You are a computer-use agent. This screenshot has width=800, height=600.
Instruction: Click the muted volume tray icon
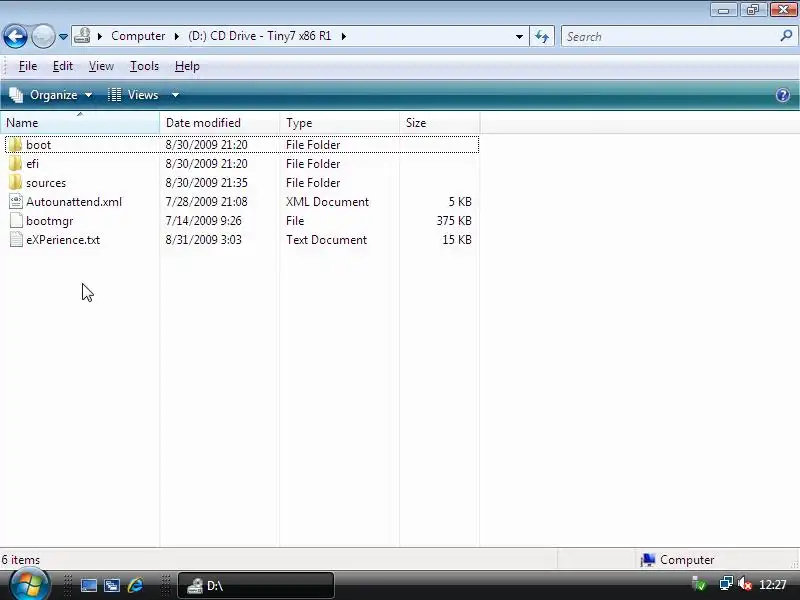coord(745,583)
